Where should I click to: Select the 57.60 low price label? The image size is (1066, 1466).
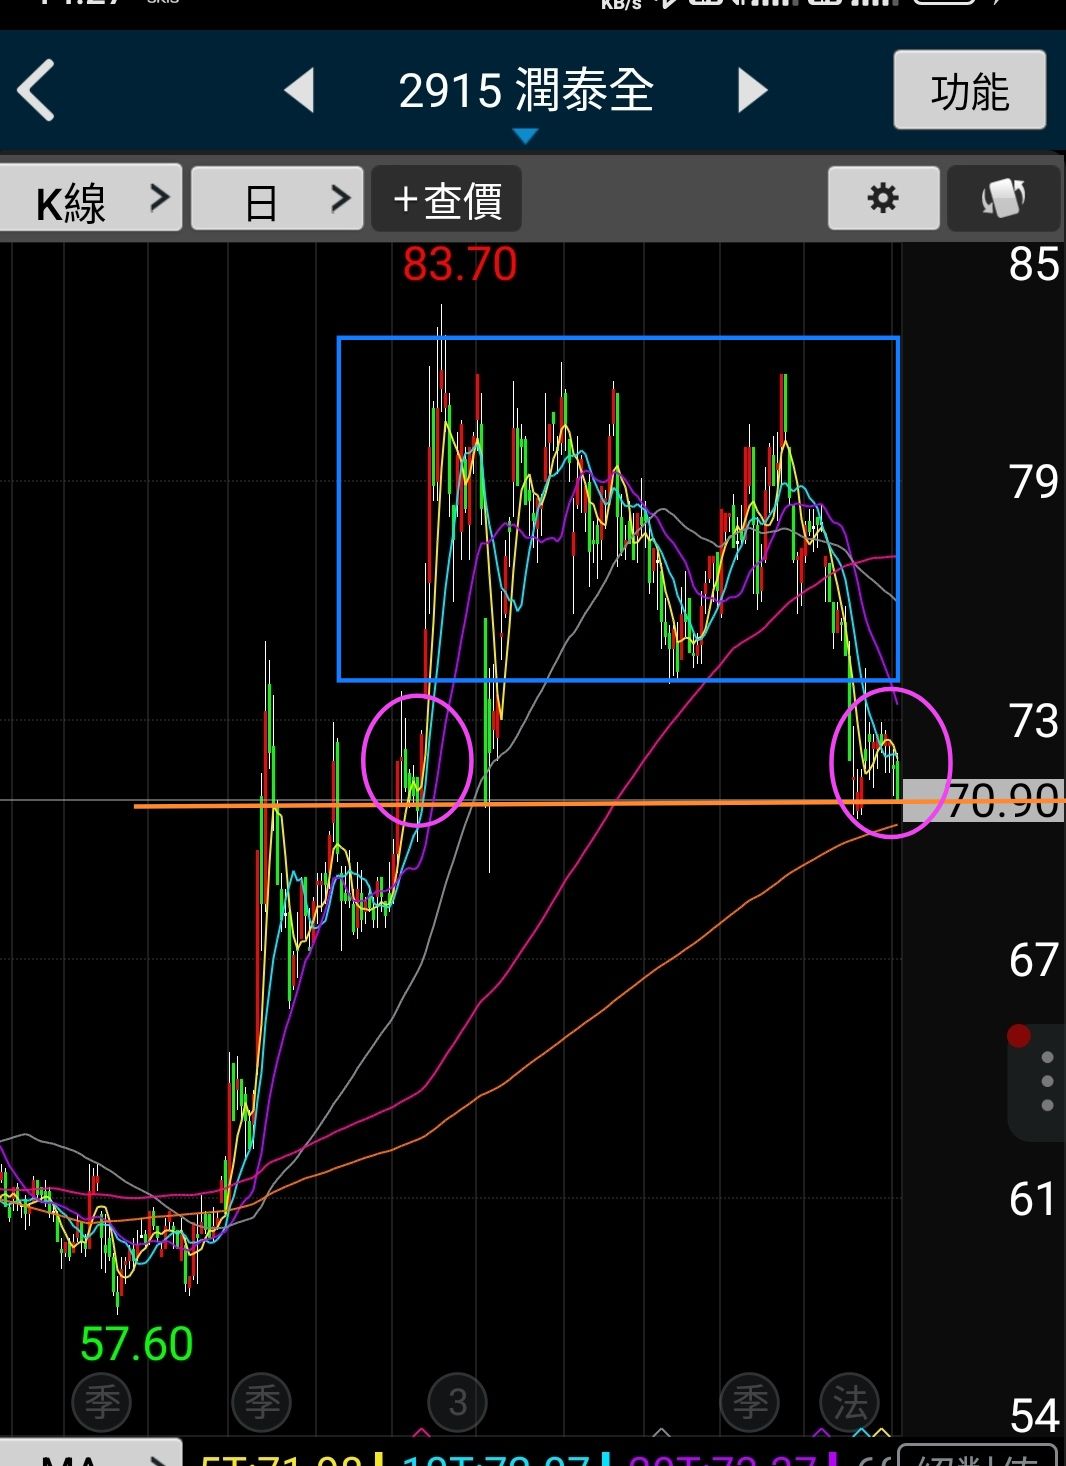point(137,1343)
